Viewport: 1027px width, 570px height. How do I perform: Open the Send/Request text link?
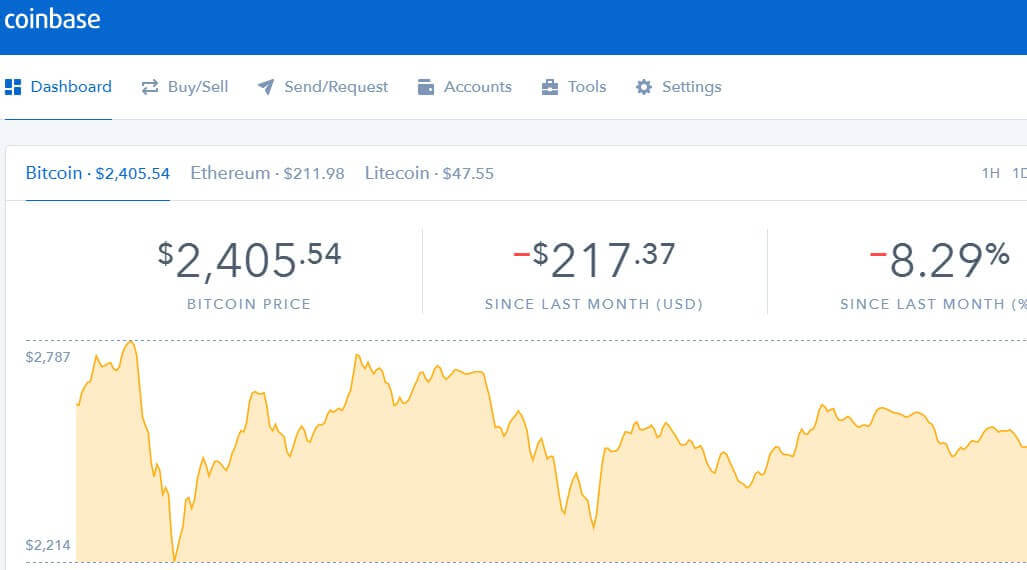tap(336, 87)
